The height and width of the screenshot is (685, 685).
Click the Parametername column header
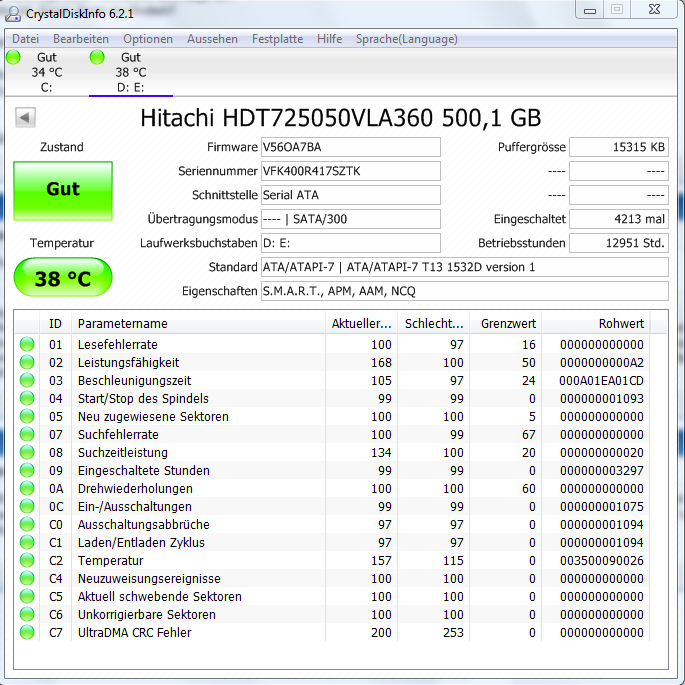point(199,323)
